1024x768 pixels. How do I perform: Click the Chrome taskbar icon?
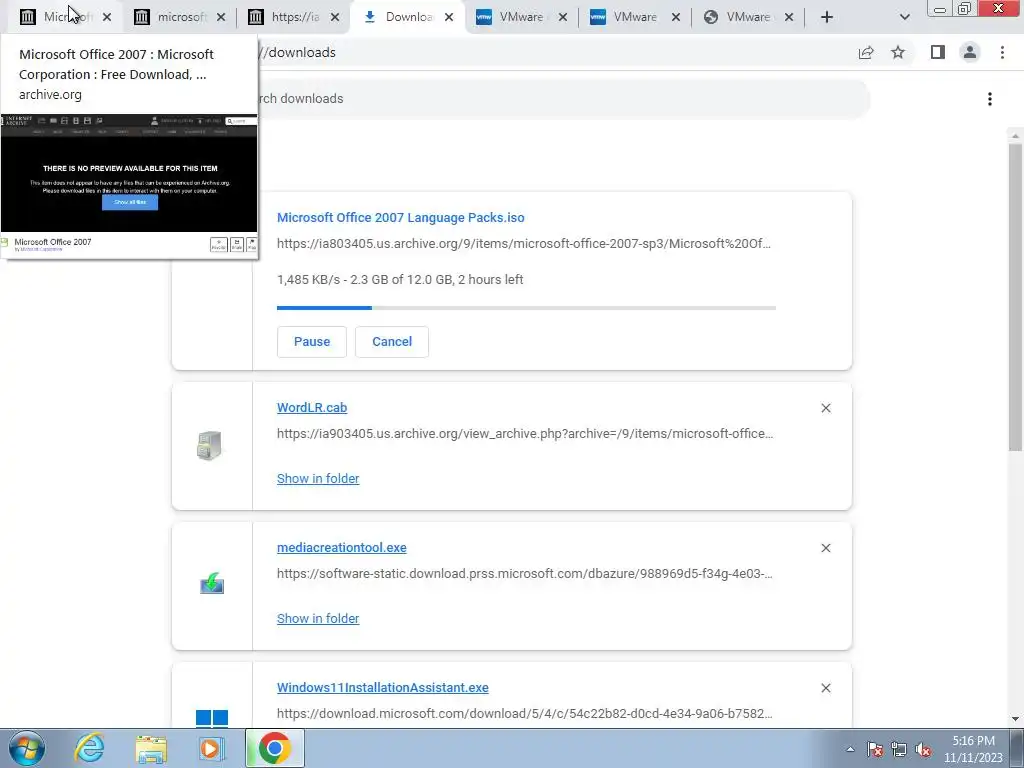[274, 748]
